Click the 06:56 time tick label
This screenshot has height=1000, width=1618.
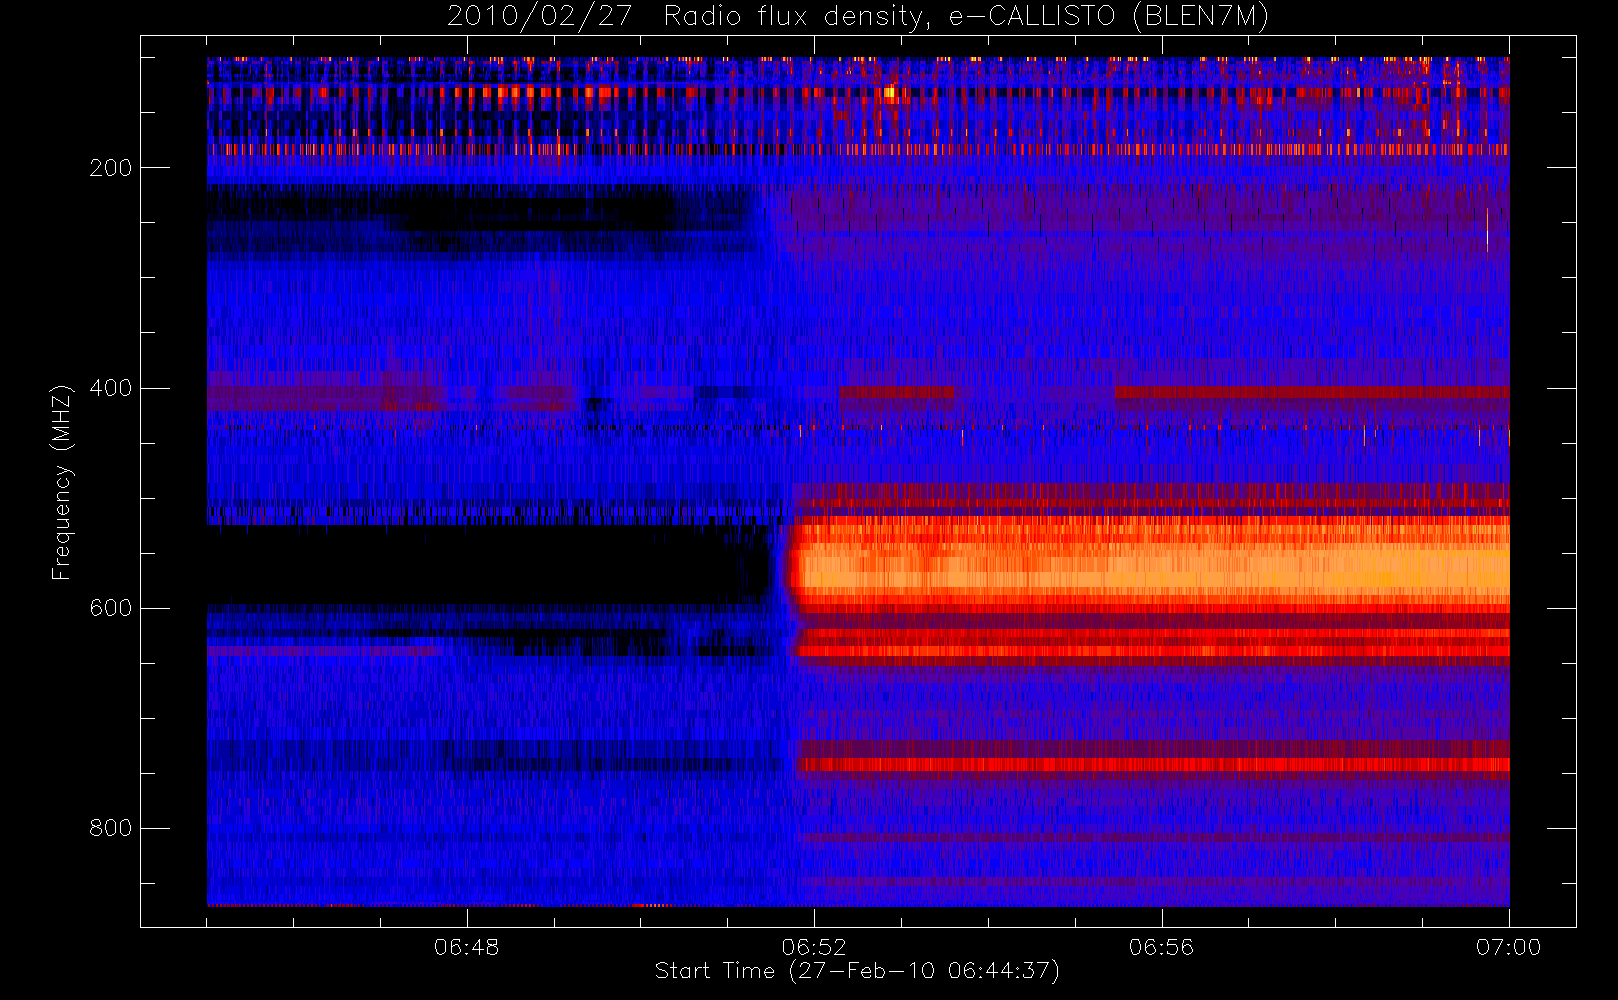tap(1161, 947)
